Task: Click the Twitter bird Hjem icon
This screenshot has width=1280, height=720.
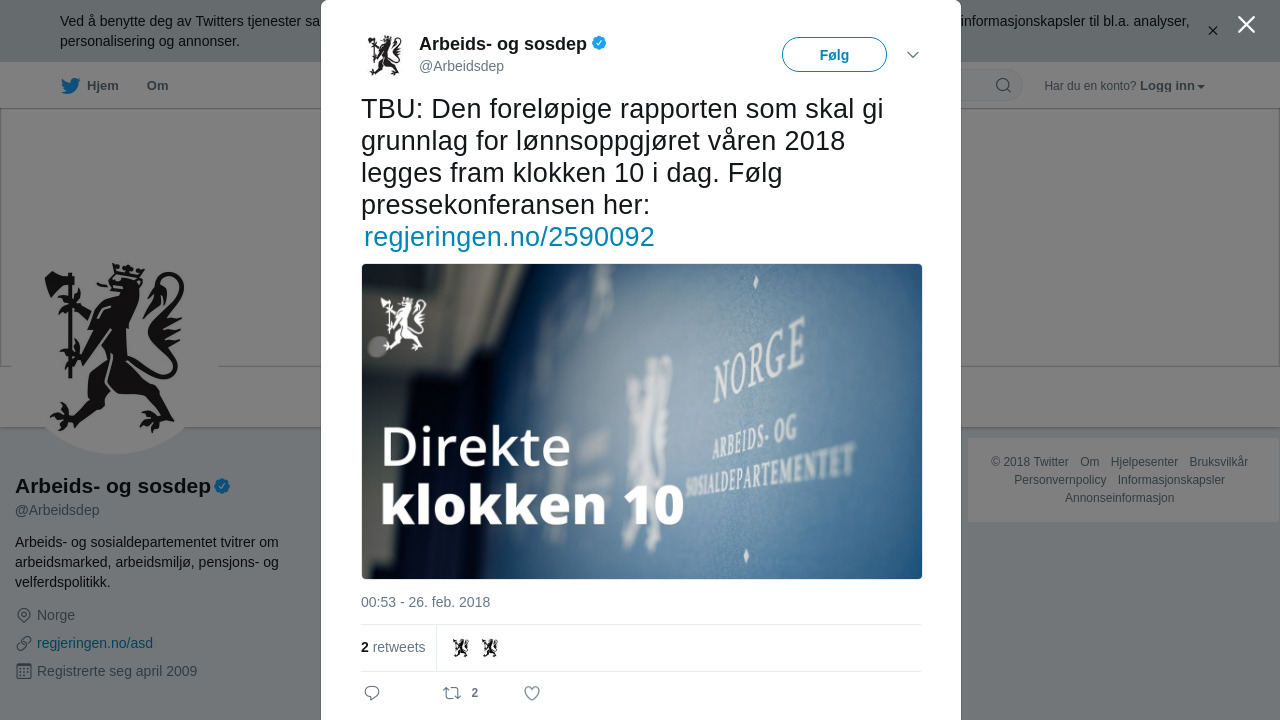Action: (x=70, y=86)
